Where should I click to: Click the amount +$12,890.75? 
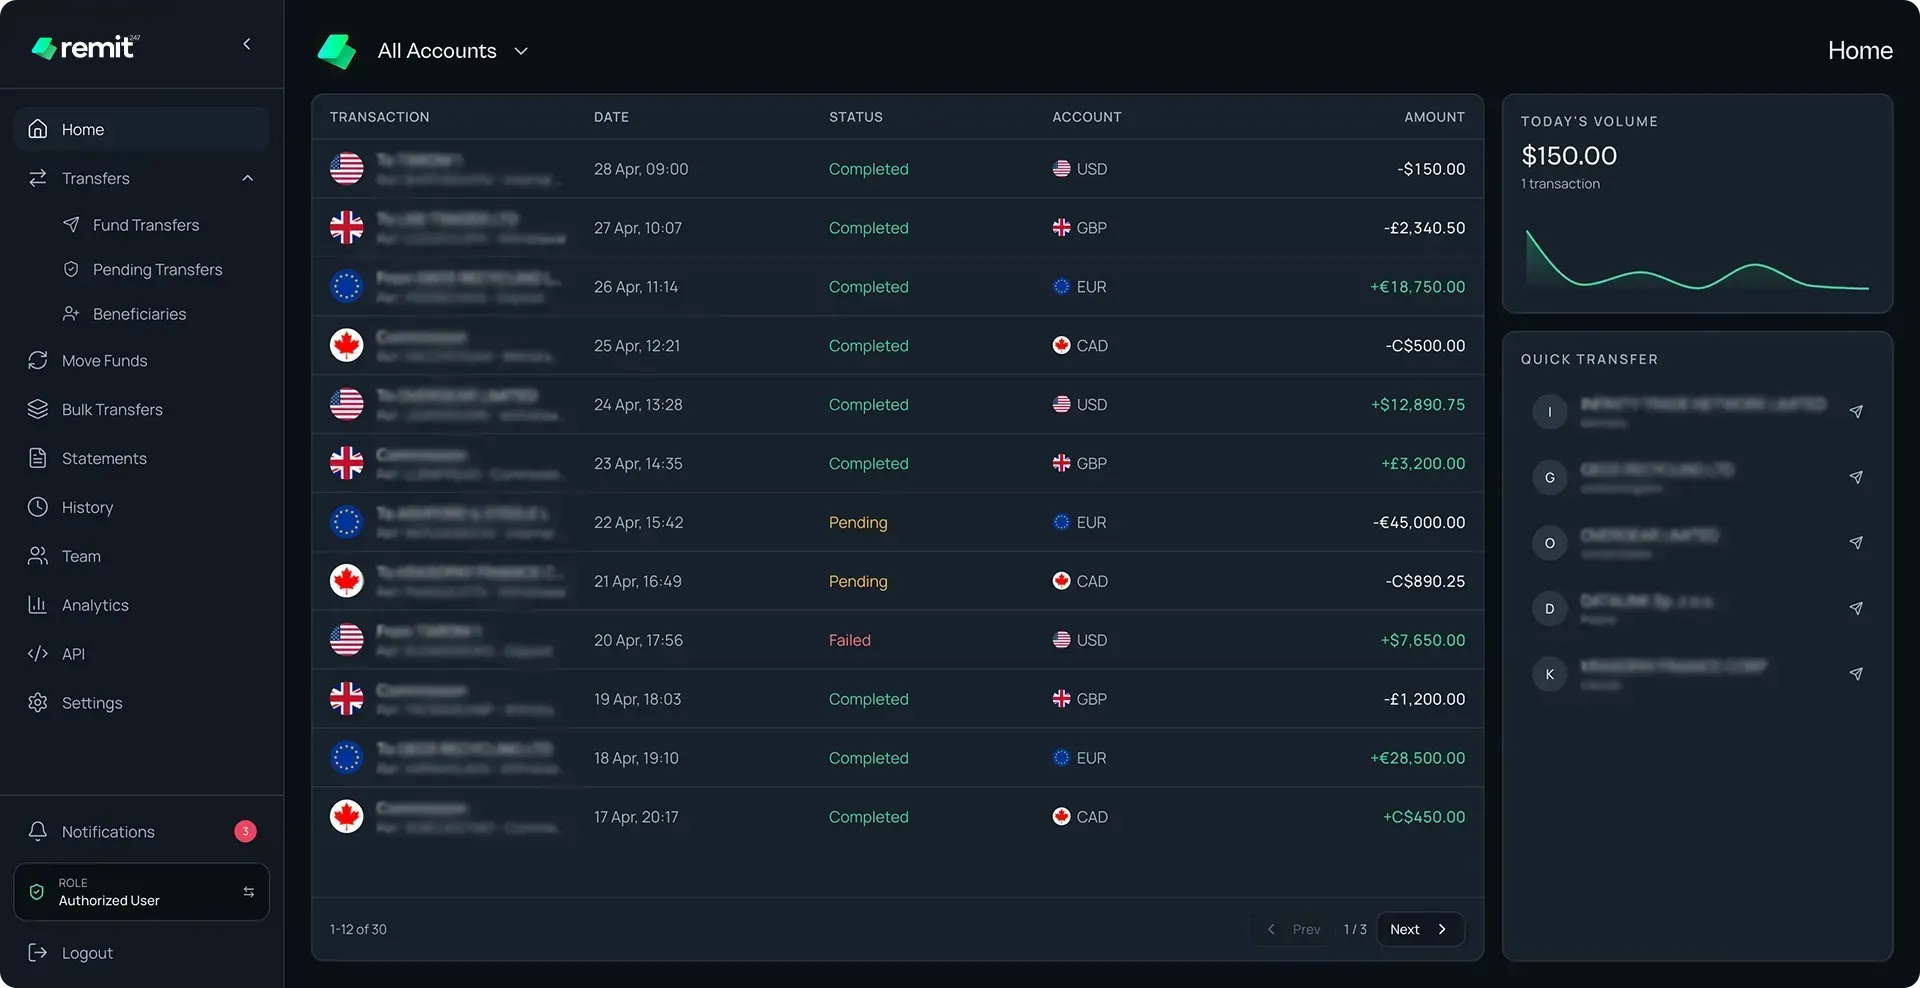1418,405
